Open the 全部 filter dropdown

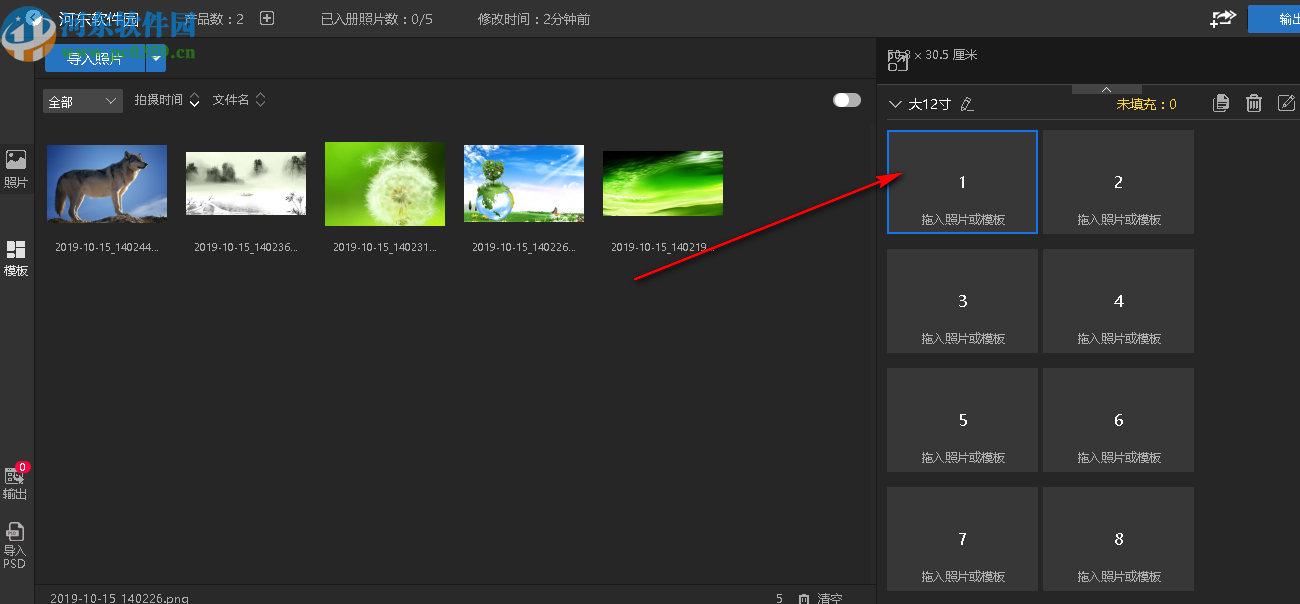tap(83, 101)
